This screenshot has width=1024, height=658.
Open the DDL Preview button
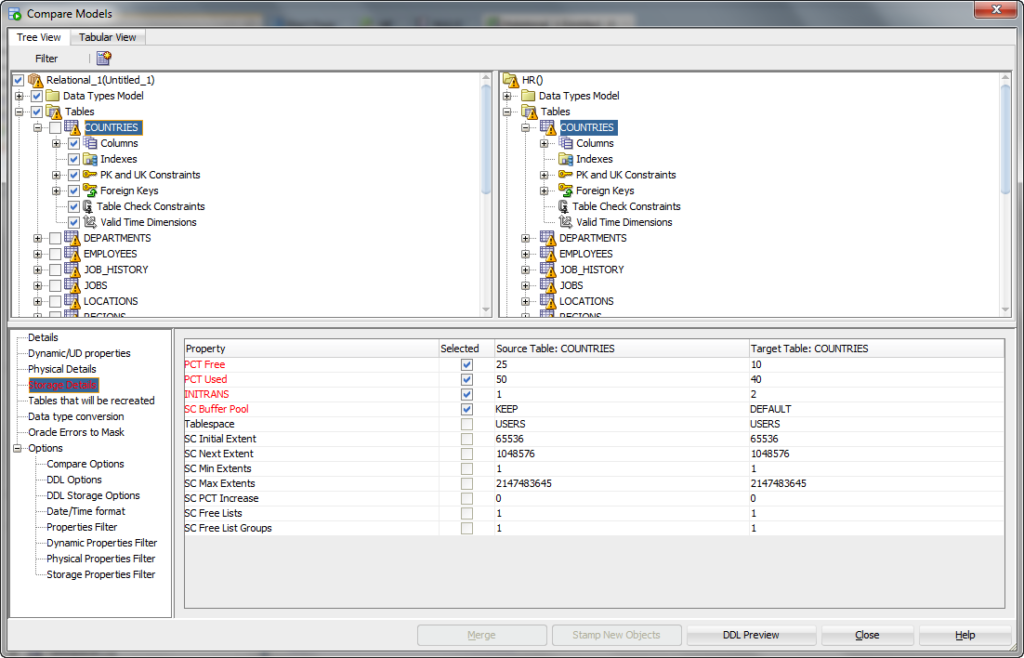(x=751, y=635)
